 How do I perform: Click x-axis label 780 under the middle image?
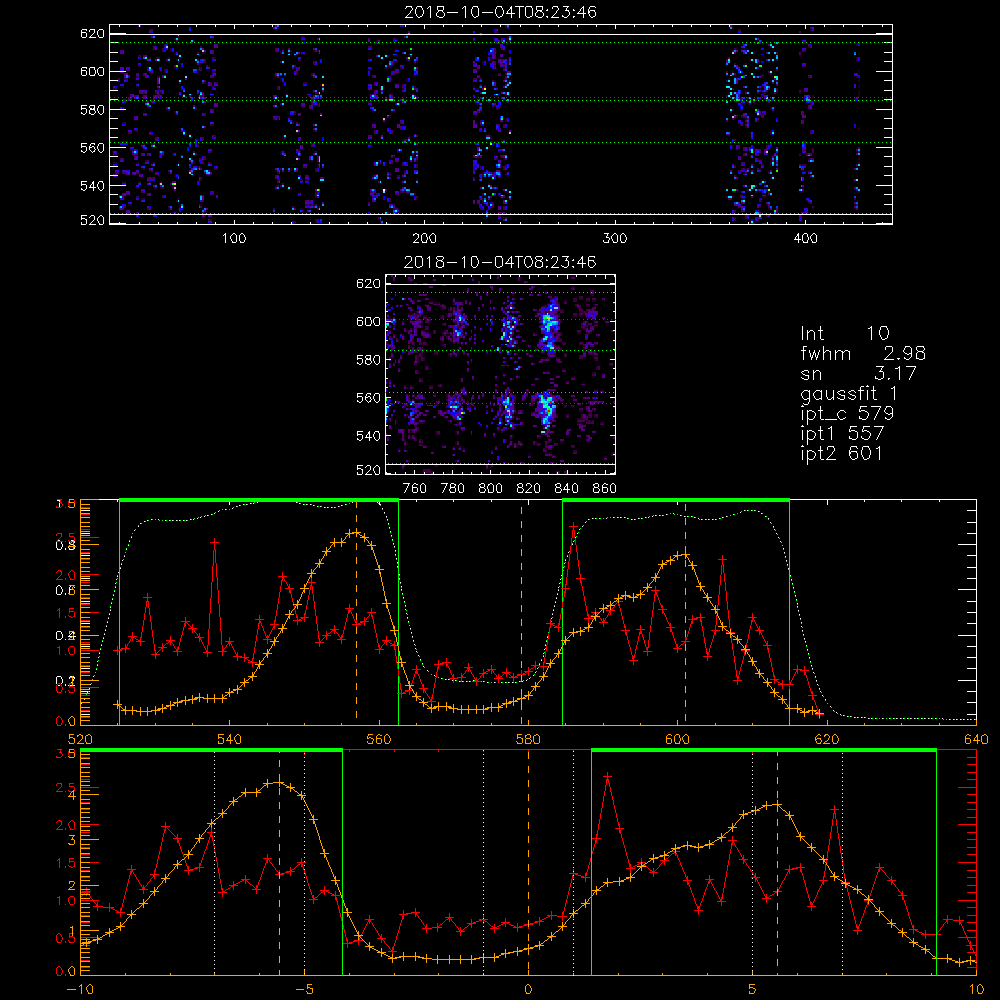pyautogui.click(x=453, y=489)
